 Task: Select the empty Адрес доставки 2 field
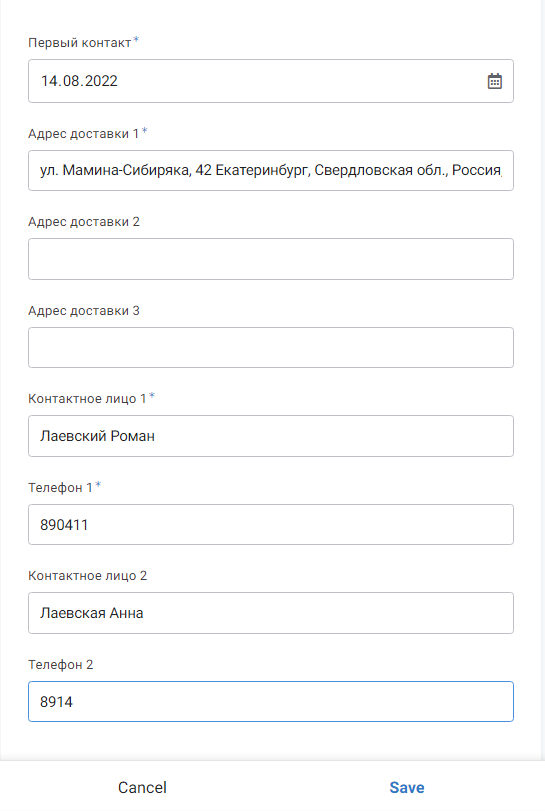(x=270, y=259)
